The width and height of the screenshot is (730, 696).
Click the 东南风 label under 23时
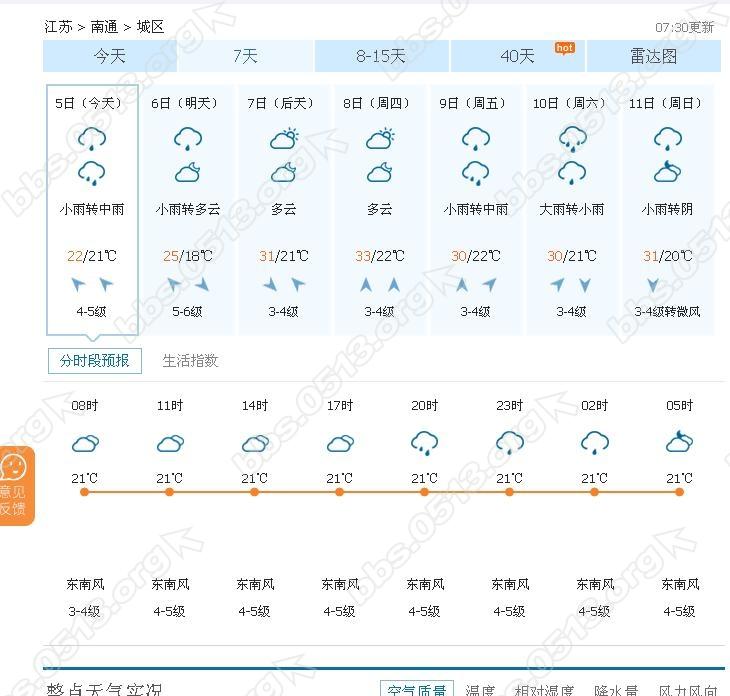click(510, 584)
